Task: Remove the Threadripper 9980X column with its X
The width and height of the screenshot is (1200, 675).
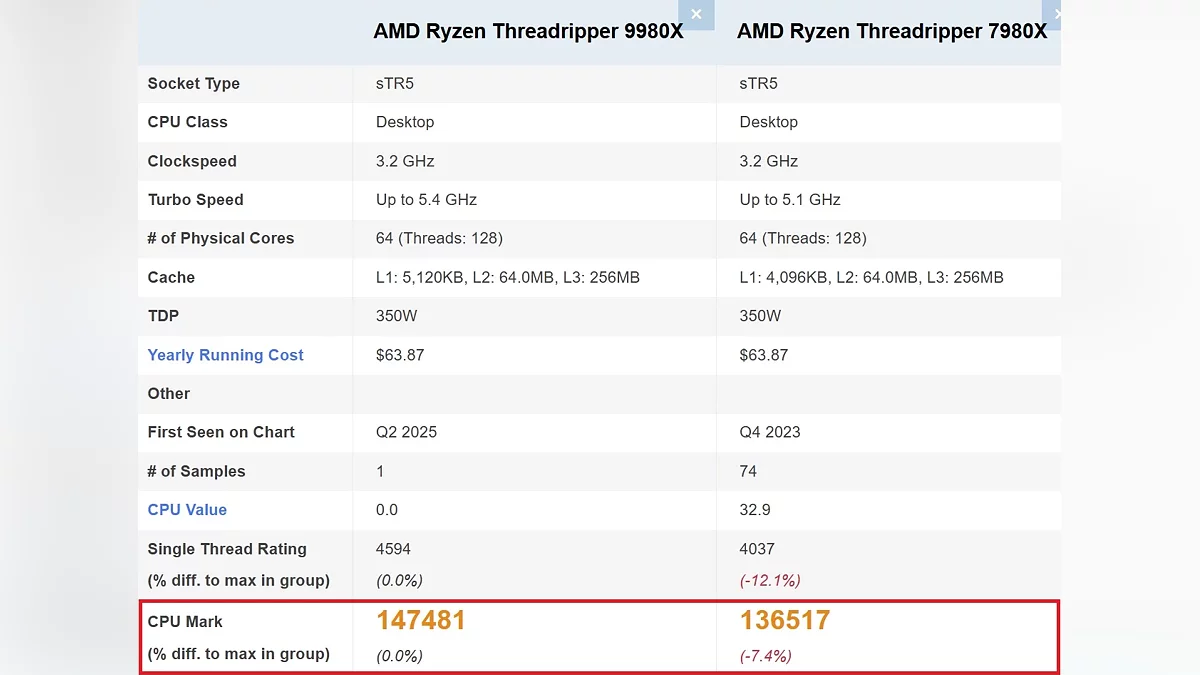Action: [696, 14]
